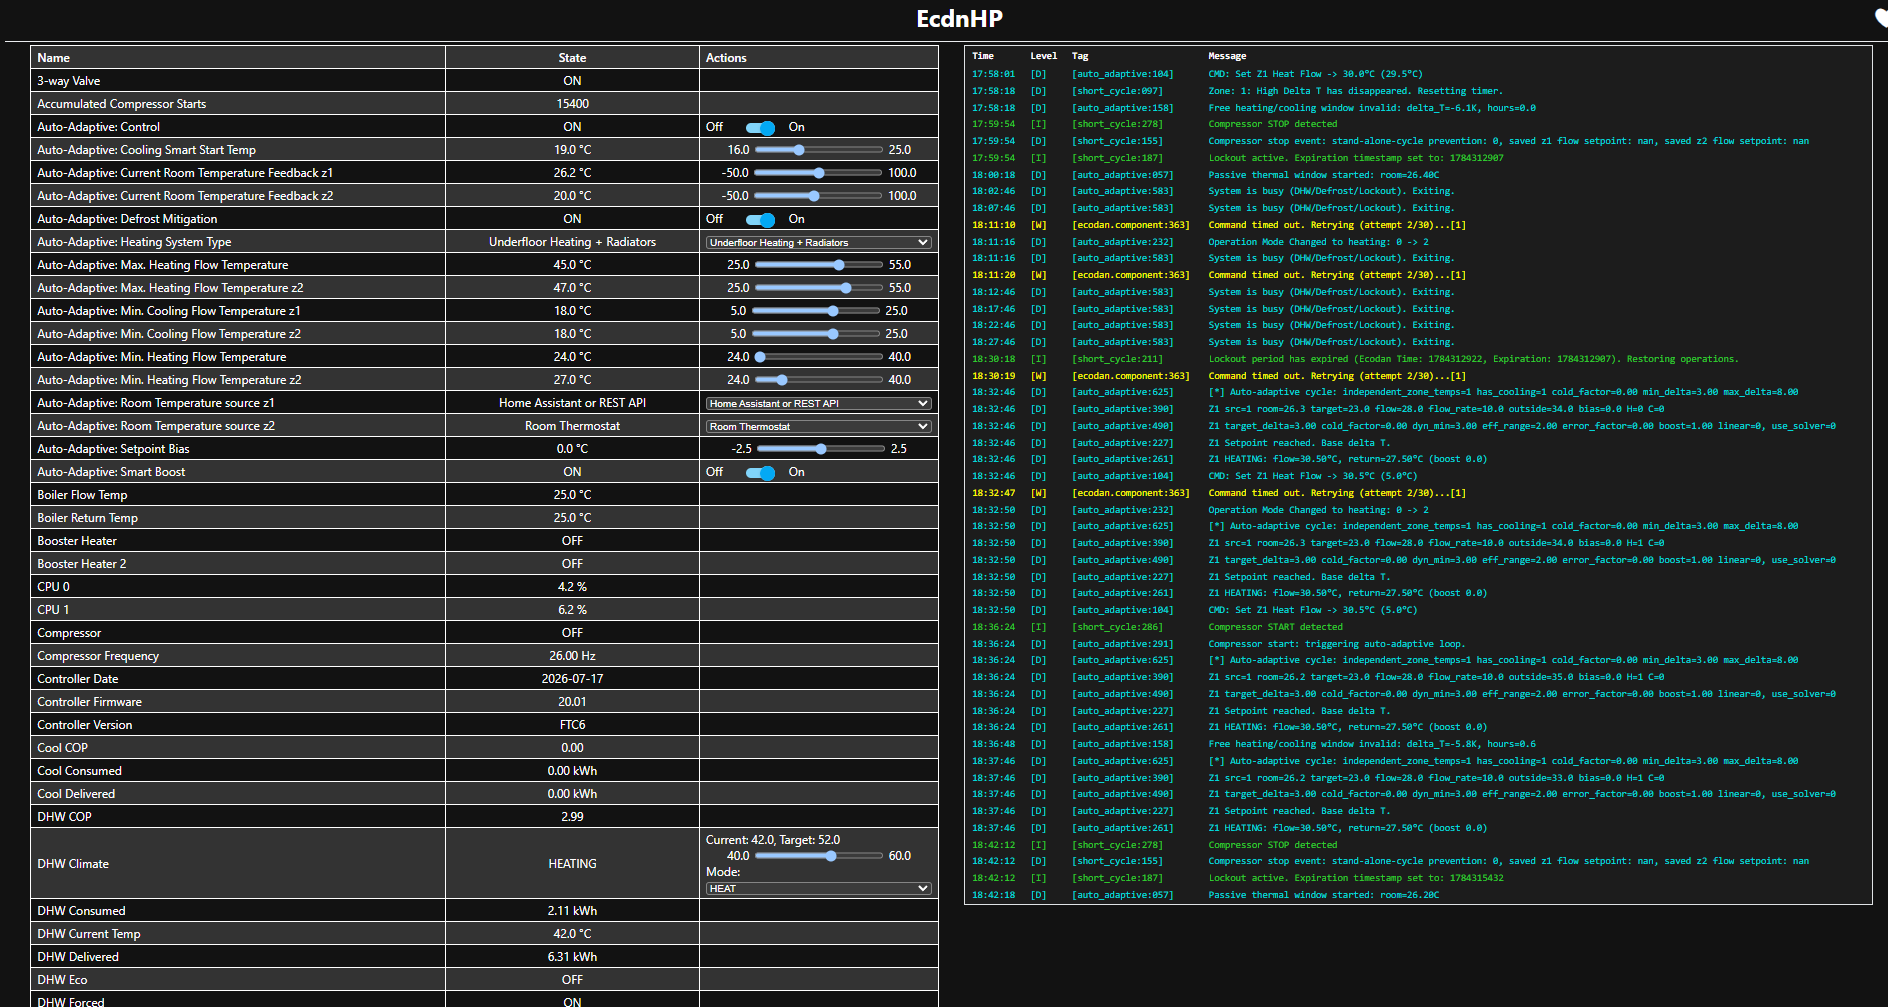The width and height of the screenshot is (1888, 1007).
Task: Click the Actions column header
Action: pos(726,58)
